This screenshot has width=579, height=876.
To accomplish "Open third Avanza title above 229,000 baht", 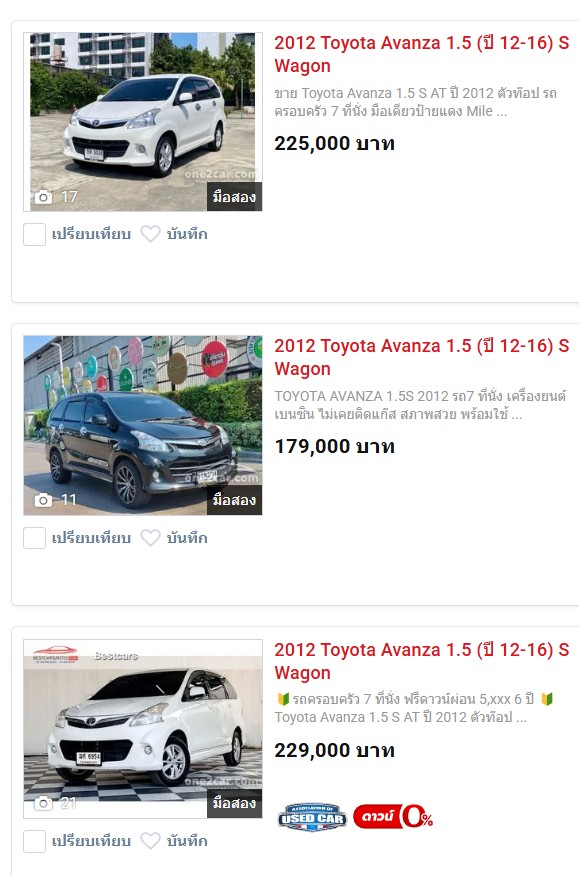I will tap(421, 661).
